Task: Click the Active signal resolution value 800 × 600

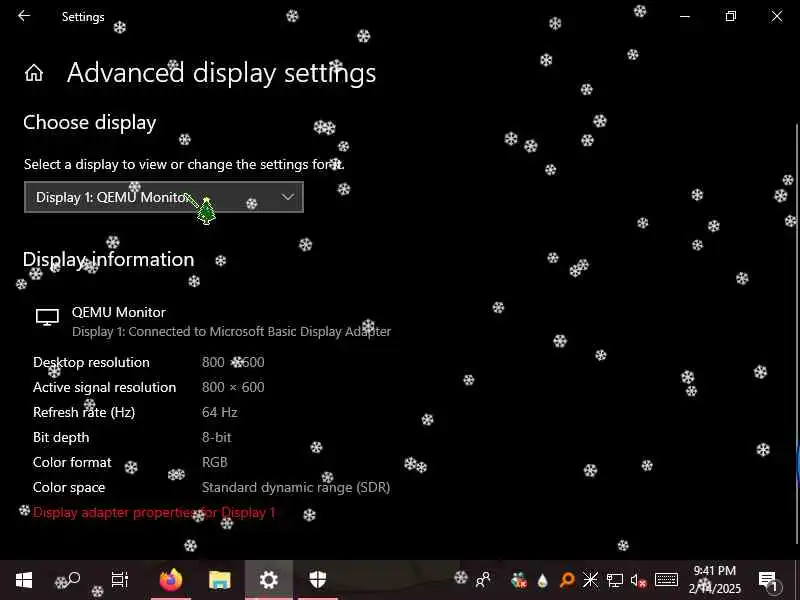Action: pos(233,387)
